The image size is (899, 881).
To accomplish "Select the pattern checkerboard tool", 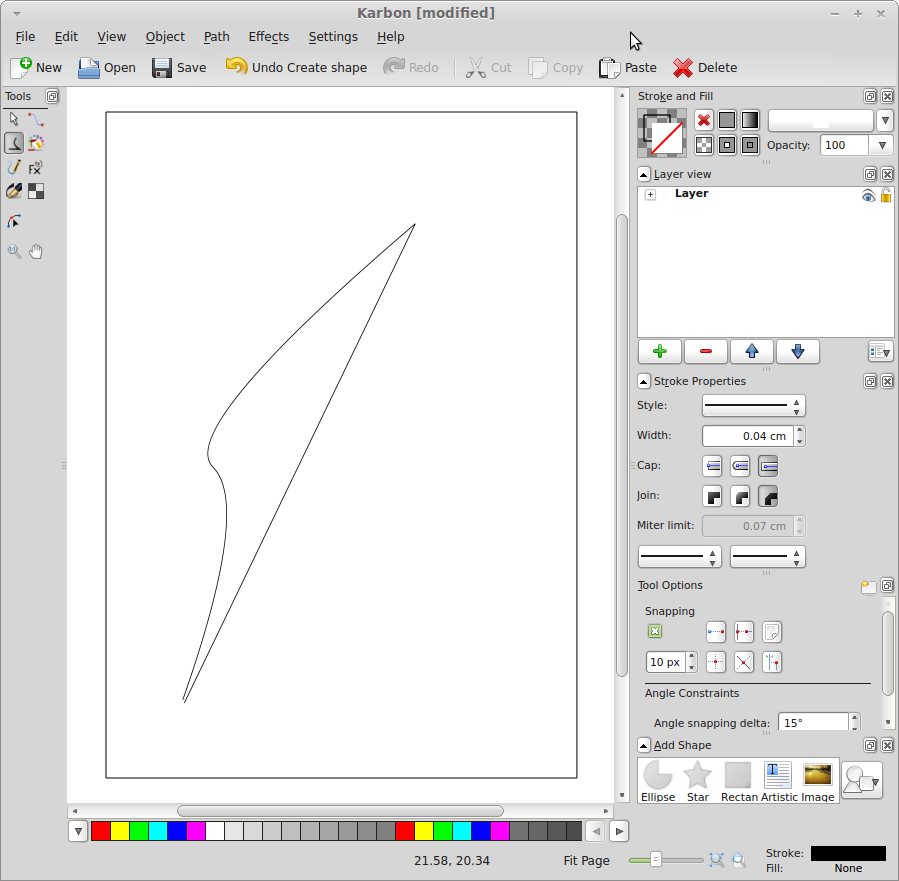I will click(x=36, y=191).
